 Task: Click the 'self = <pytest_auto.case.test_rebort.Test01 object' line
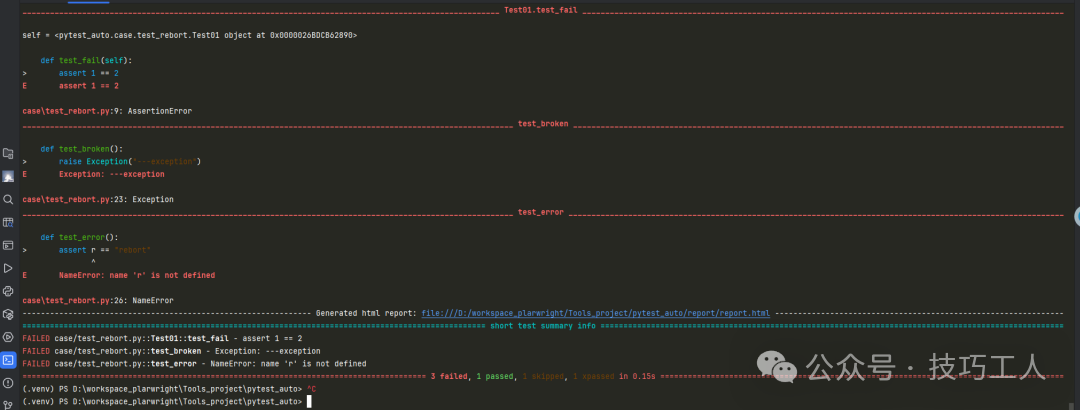[189, 34]
